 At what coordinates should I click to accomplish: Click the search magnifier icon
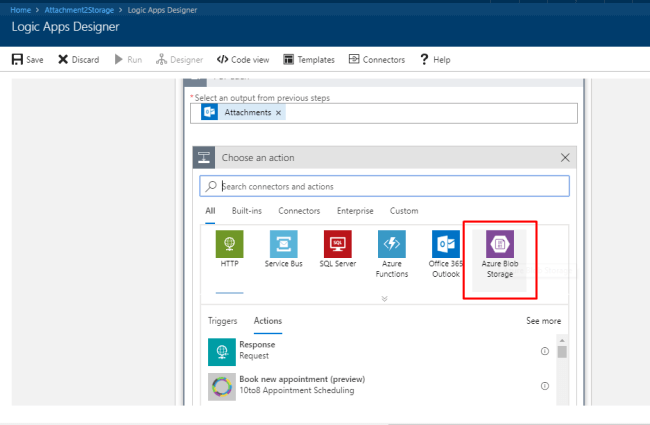click(211, 186)
